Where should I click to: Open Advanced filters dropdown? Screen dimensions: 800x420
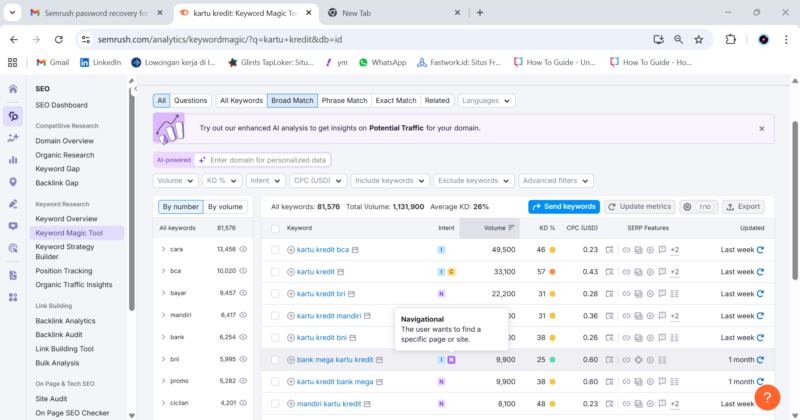[556, 181]
